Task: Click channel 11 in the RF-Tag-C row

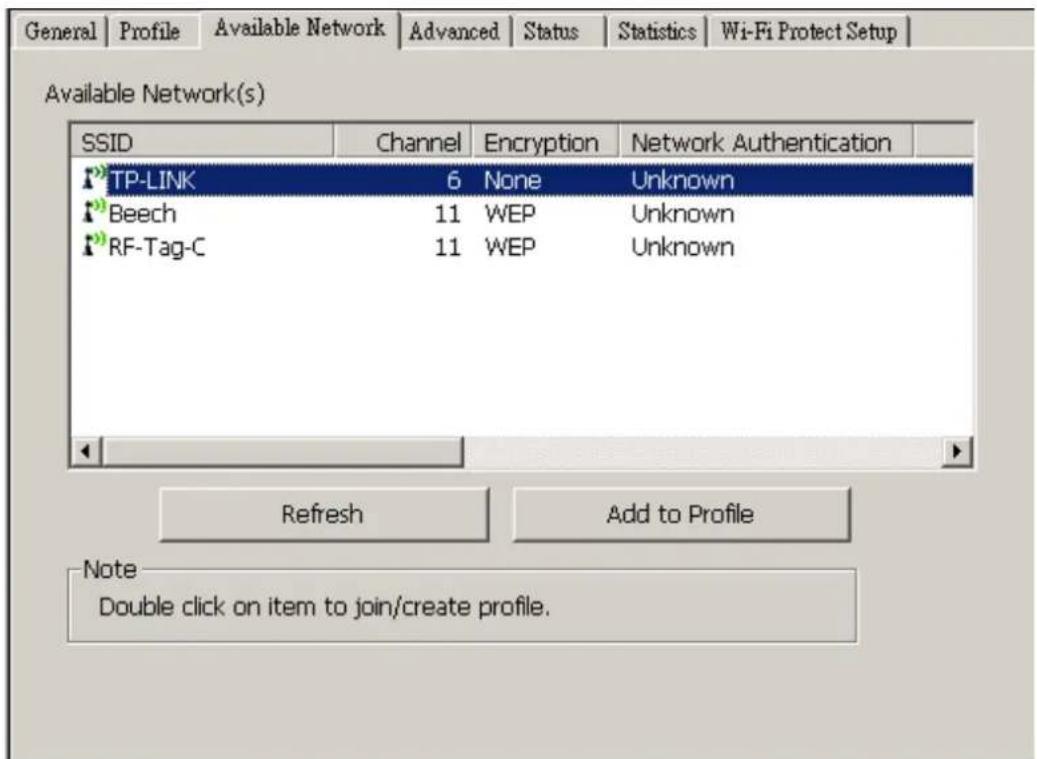Action: click(x=447, y=247)
